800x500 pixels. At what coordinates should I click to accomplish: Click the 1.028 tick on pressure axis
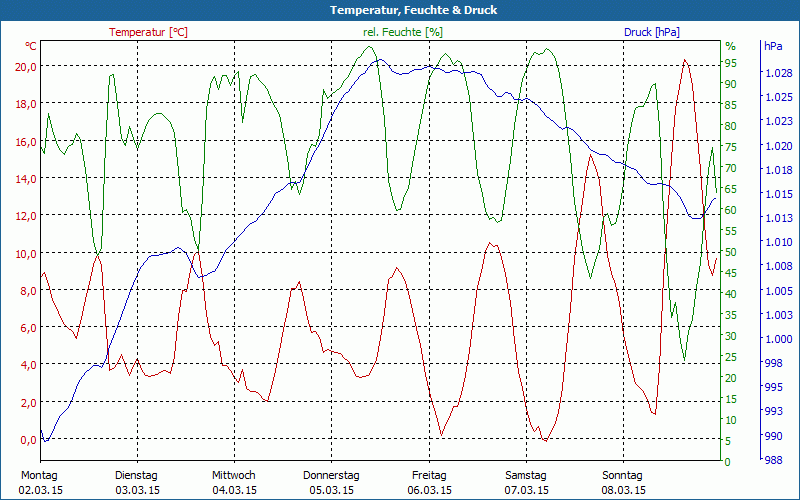(779, 73)
